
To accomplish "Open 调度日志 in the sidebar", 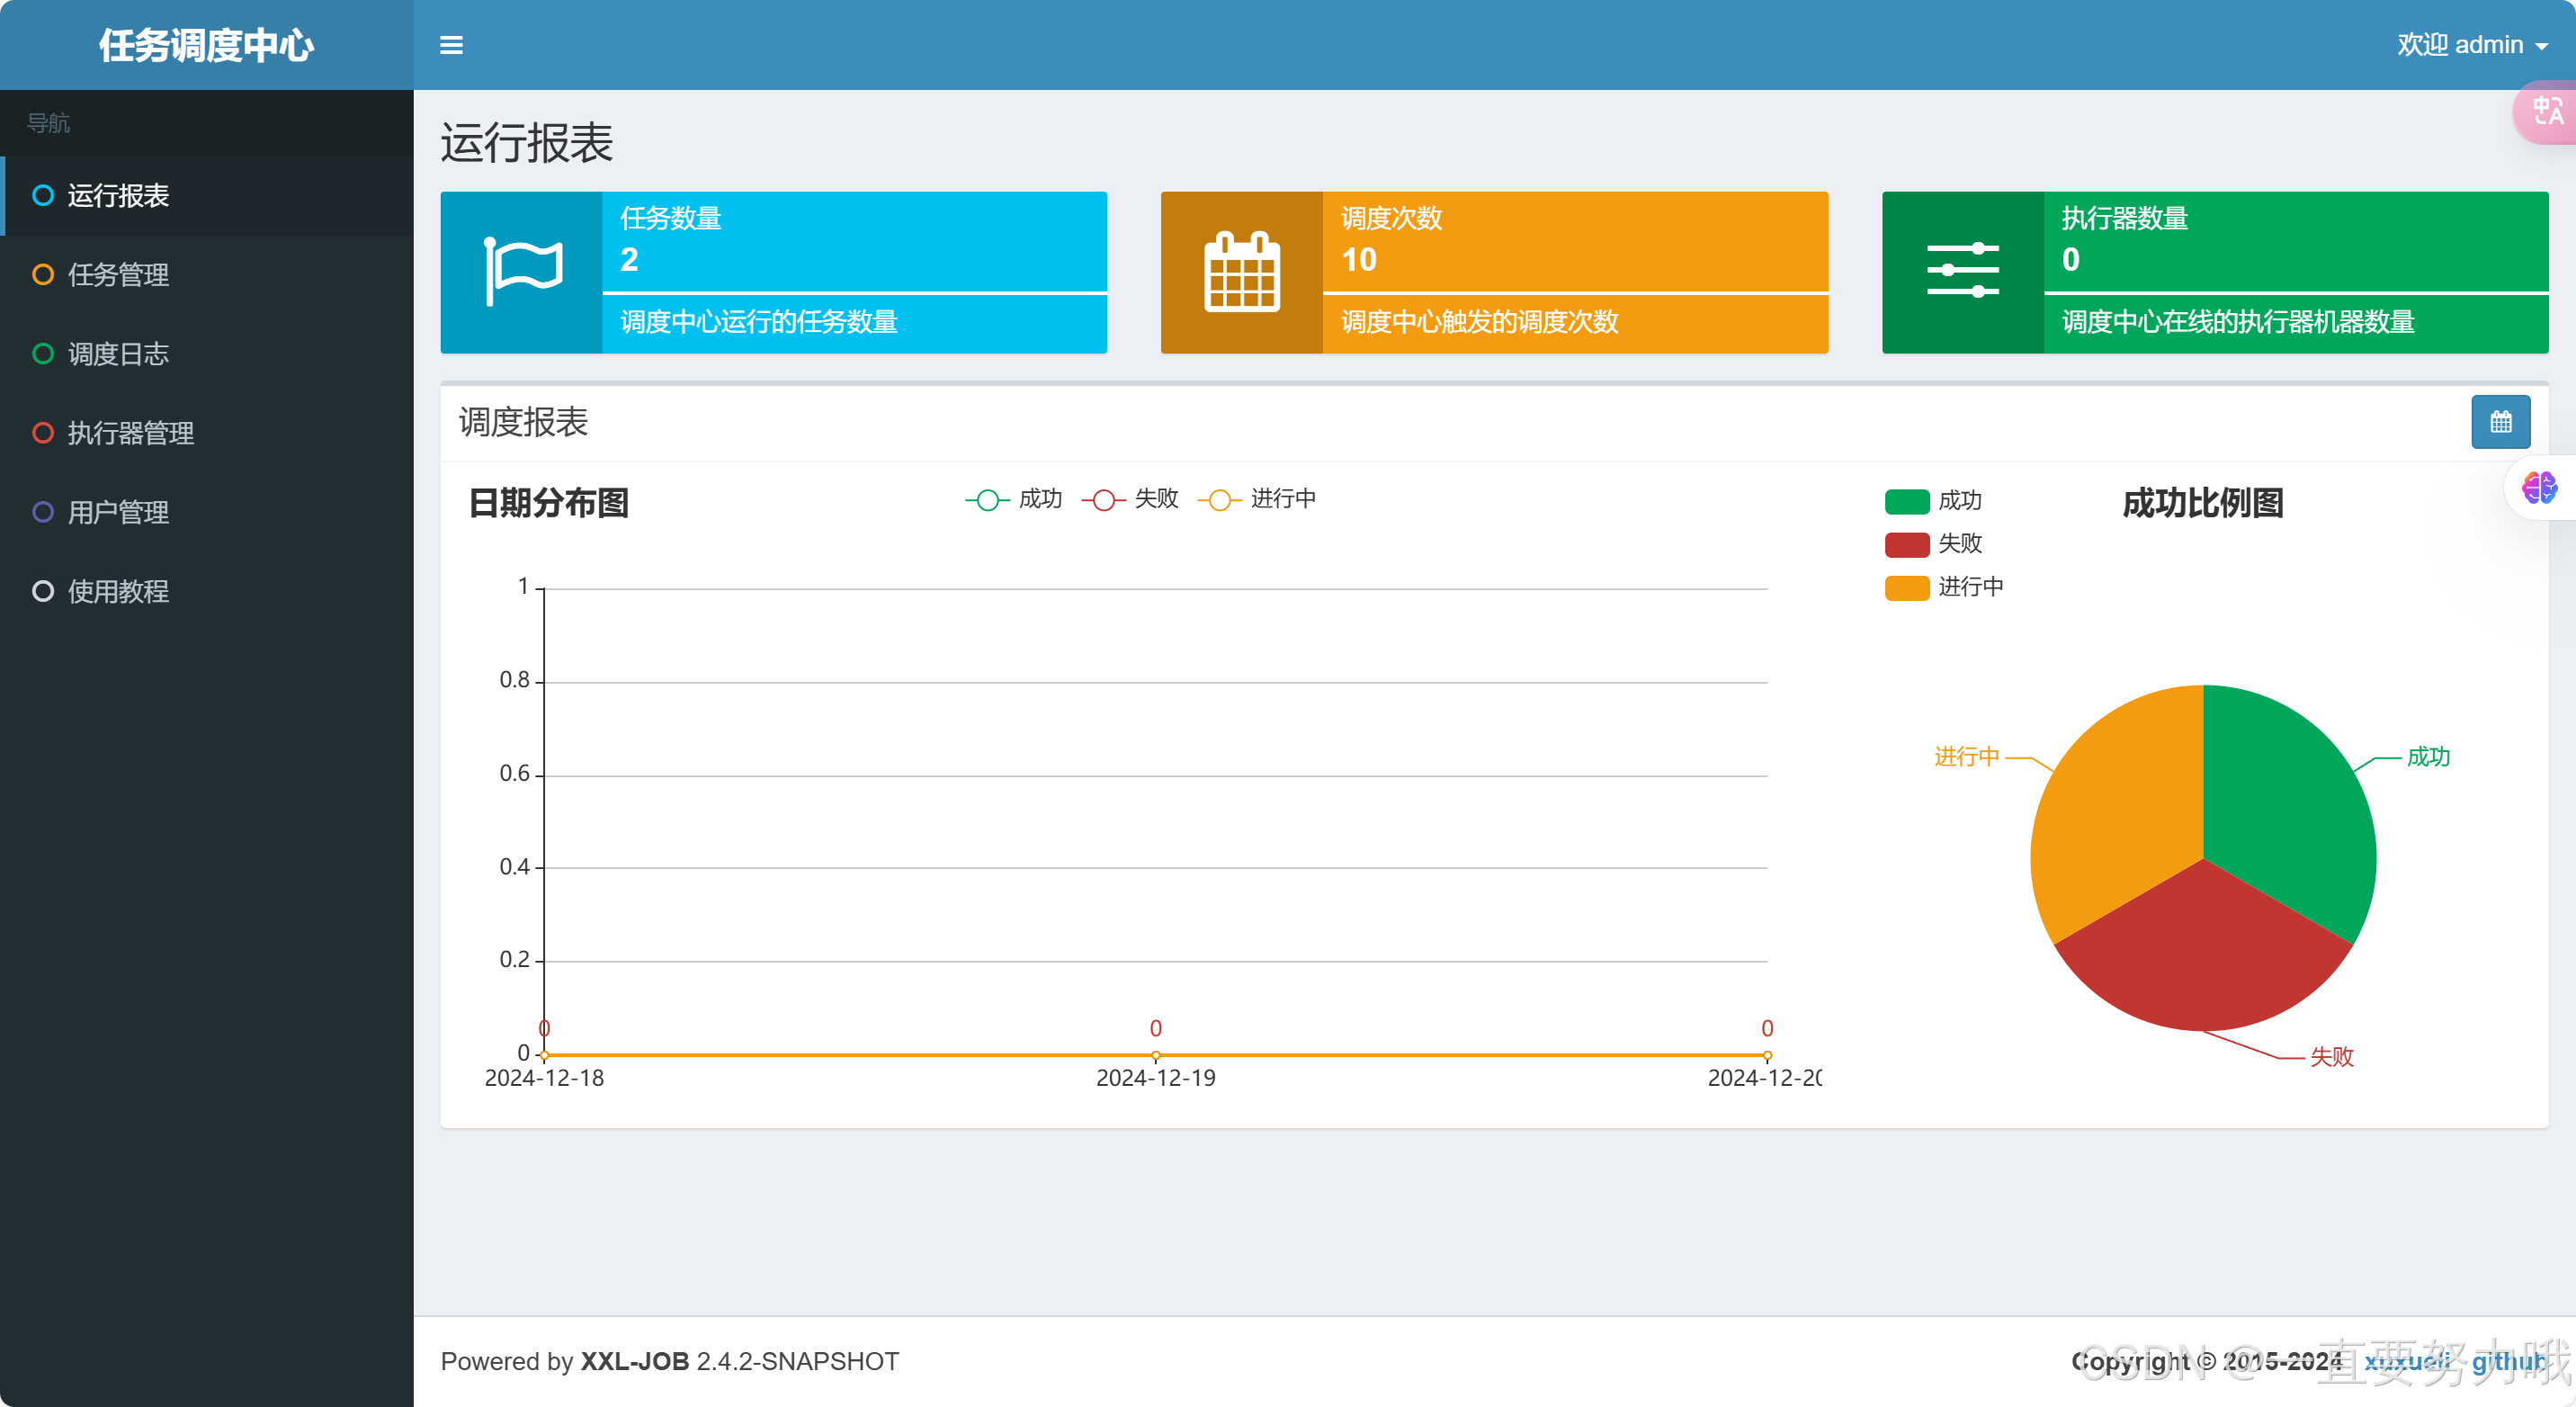I will point(118,353).
